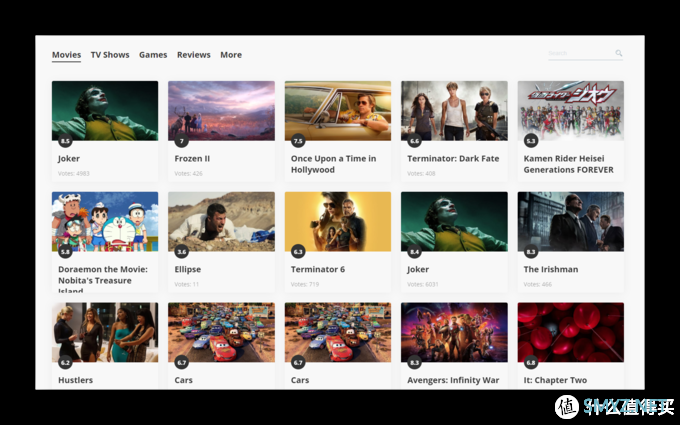
Task: View The Irishman poster image
Action: 571,222
